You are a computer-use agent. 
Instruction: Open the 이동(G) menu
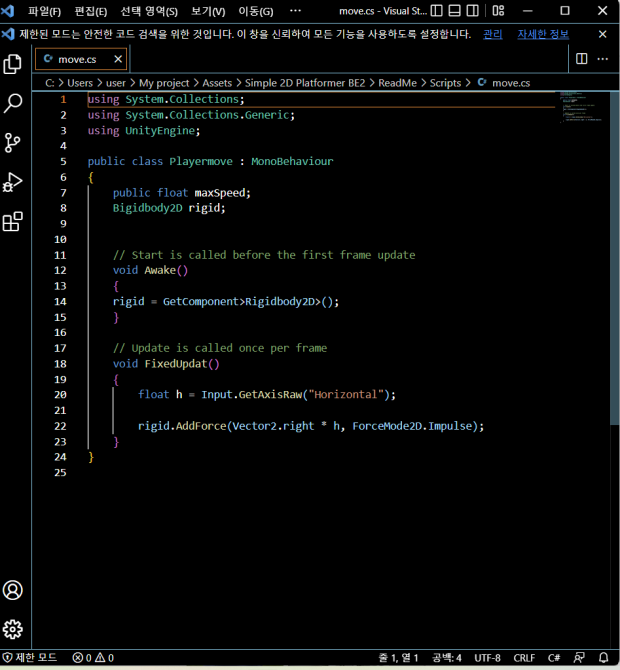256,11
